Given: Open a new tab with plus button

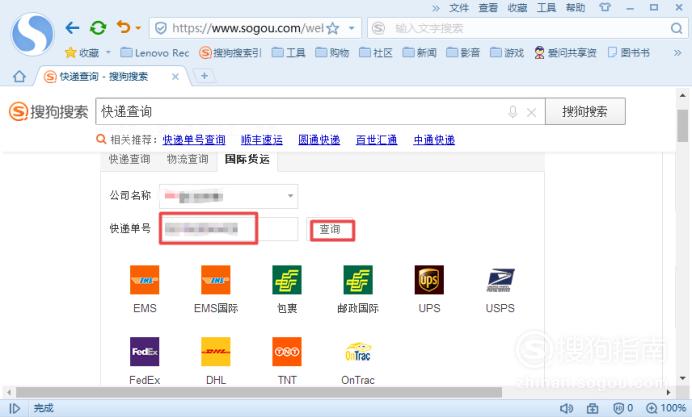Looking at the screenshot, I should (204, 76).
